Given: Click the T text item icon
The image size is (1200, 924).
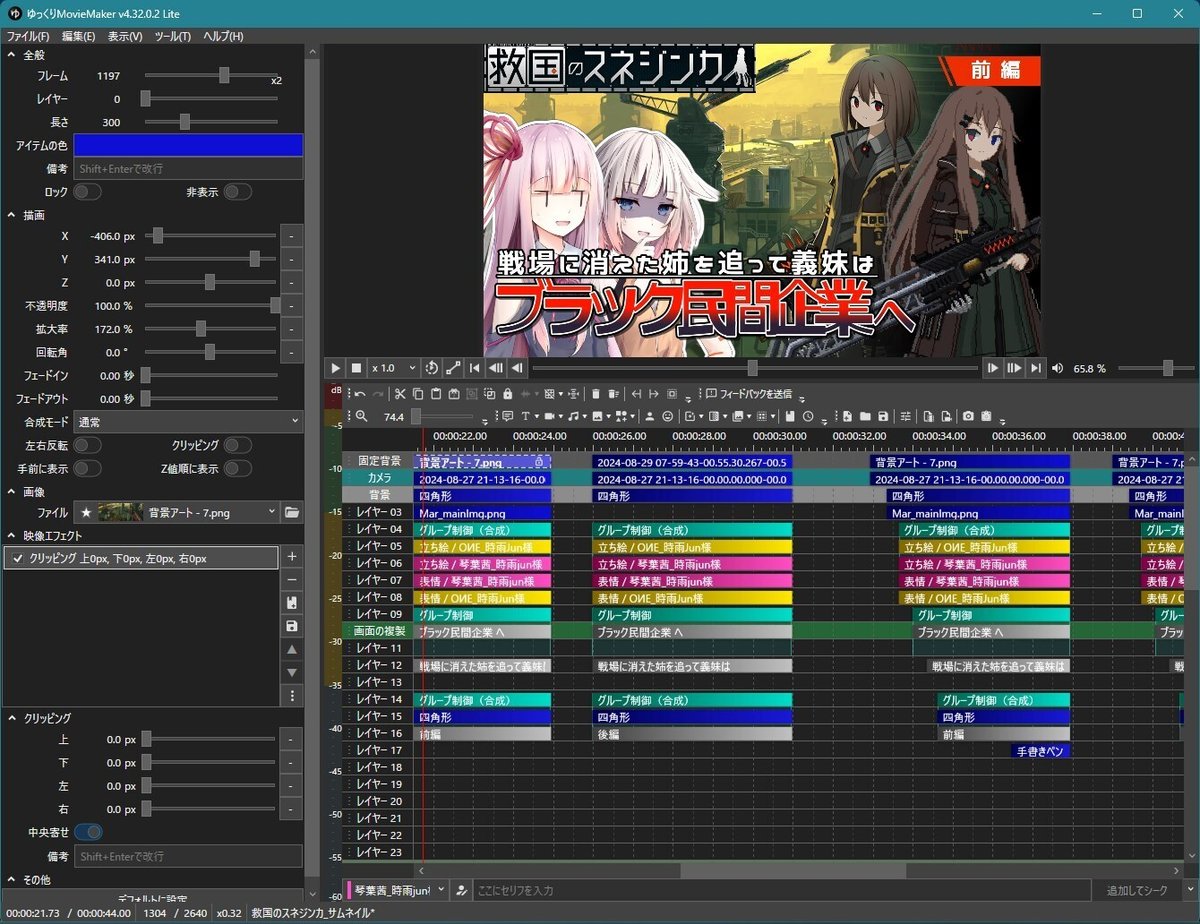Looking at the screenshot, I should pos(525,416).
